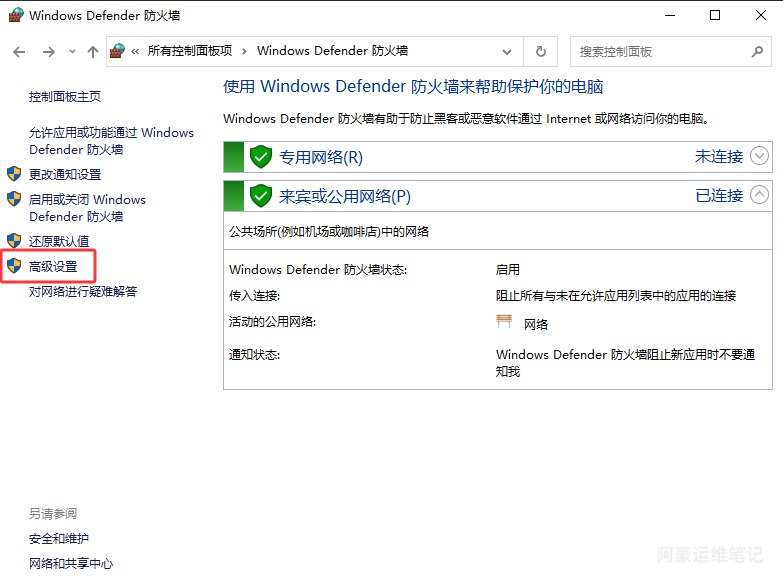Viewport: 783px width, 581px height.
Task: Go up one level with up arrow
Action: pos(93,52)
